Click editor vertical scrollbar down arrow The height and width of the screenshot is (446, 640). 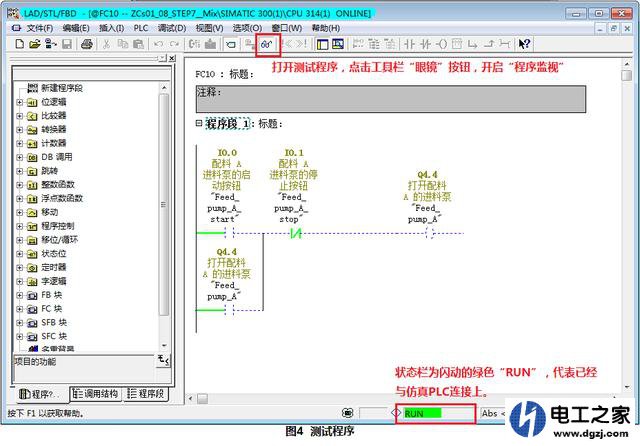[x=627, y=387]
